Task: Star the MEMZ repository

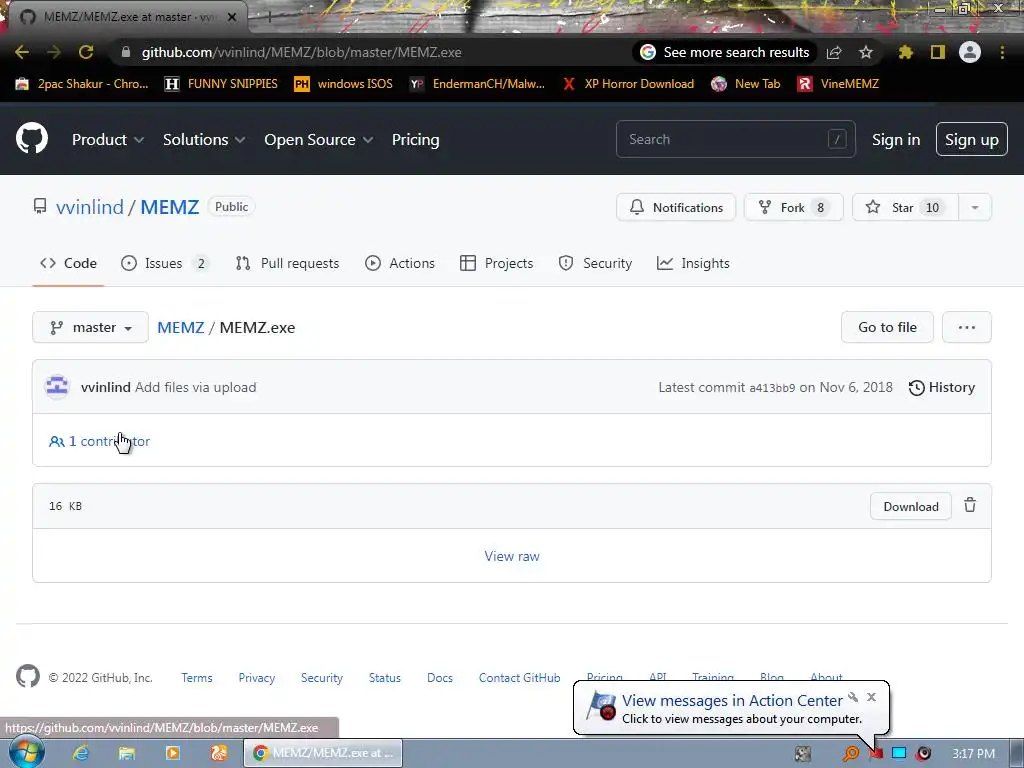Action: tap(905, 208)
